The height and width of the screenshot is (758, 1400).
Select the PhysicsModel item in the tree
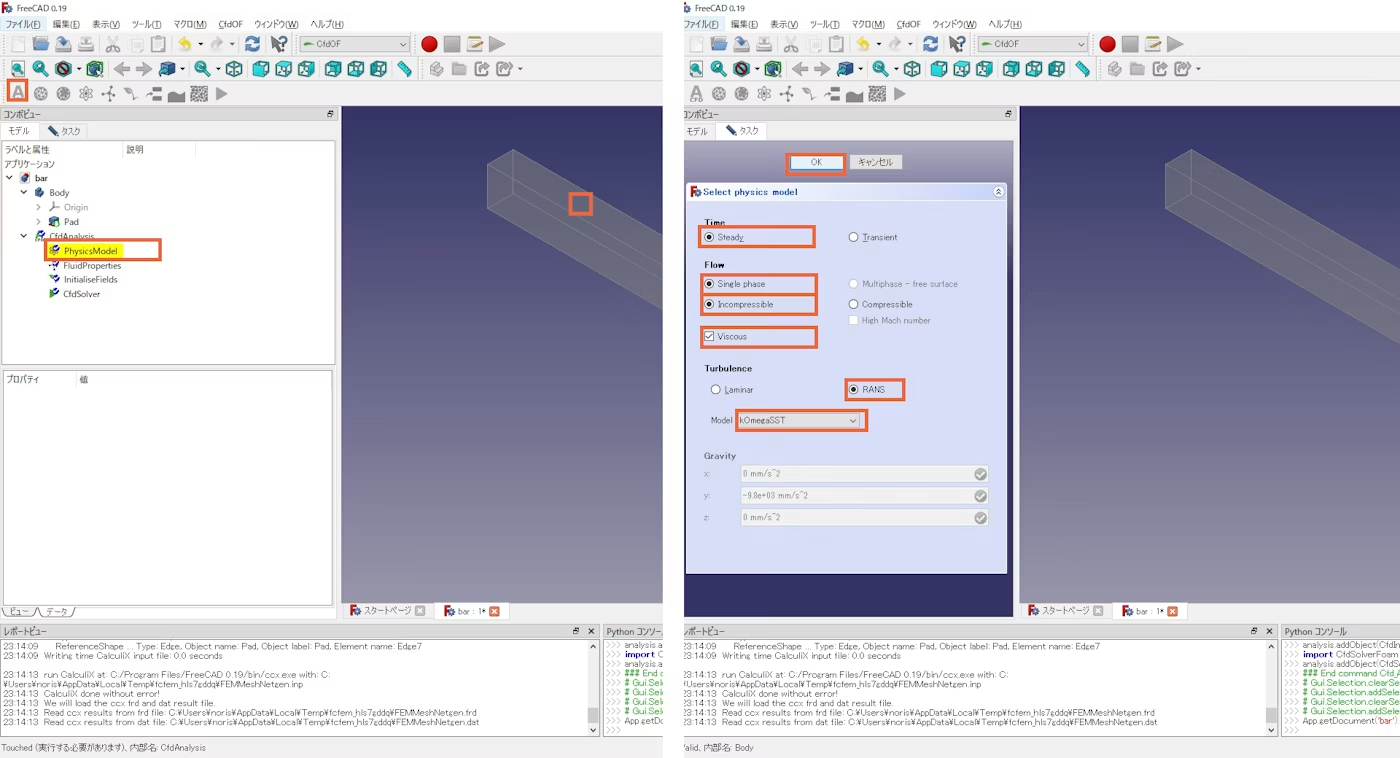[90, 251]
